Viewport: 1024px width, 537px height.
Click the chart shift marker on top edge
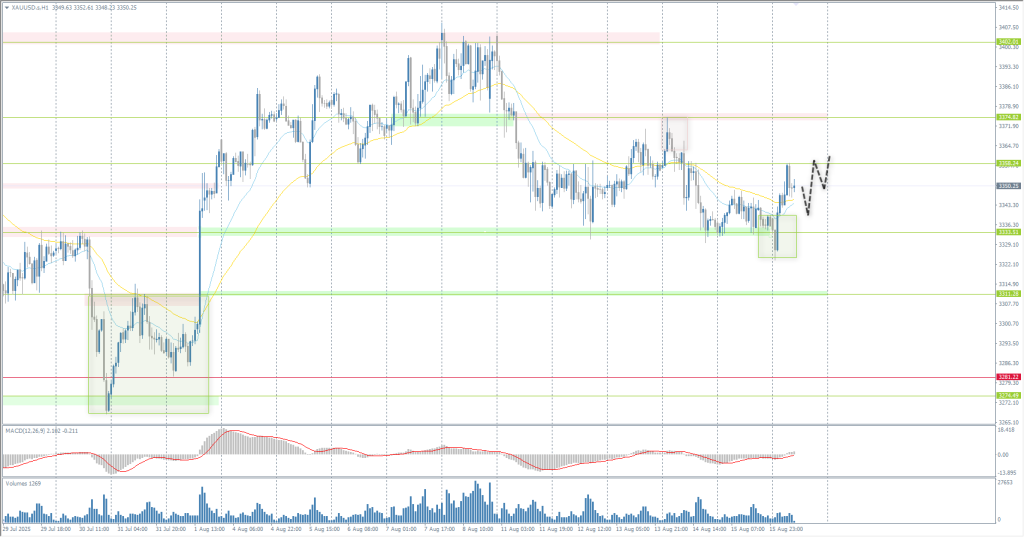(x=796, y=4)
